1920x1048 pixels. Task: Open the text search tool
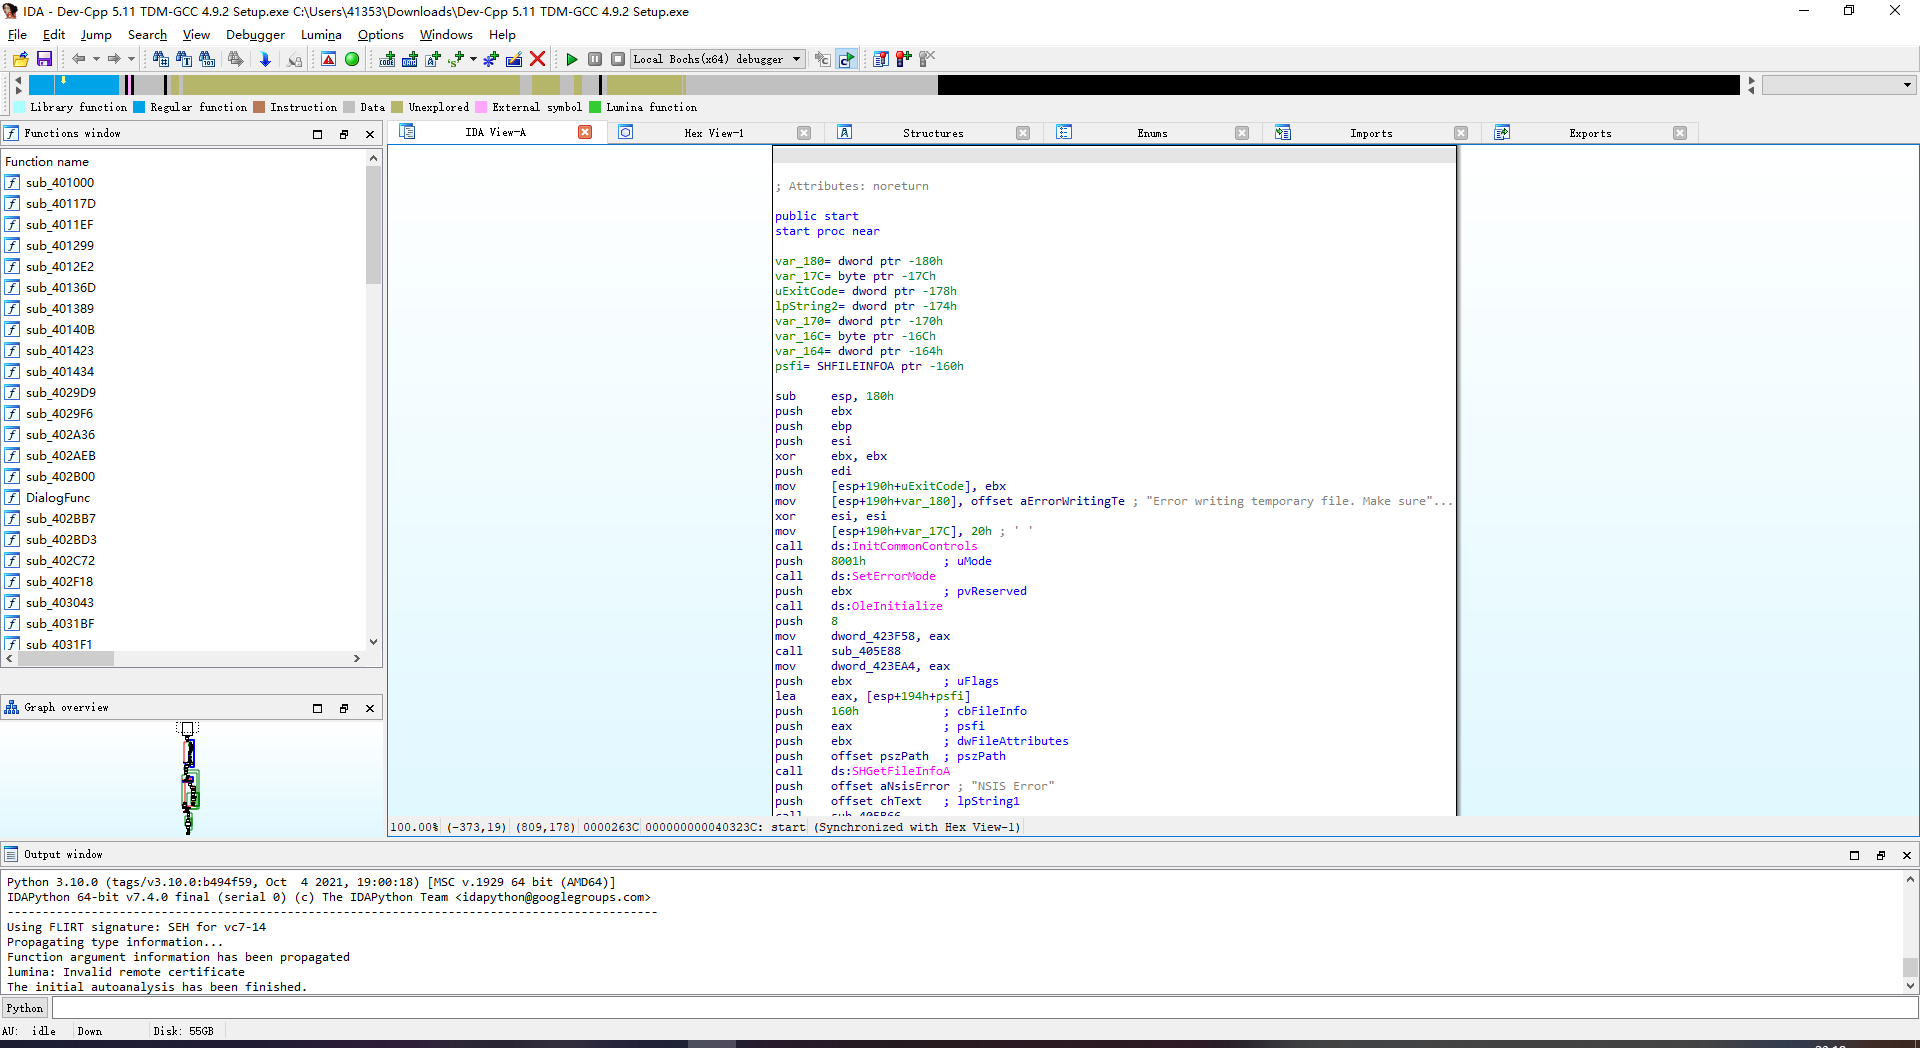point(184,59)
